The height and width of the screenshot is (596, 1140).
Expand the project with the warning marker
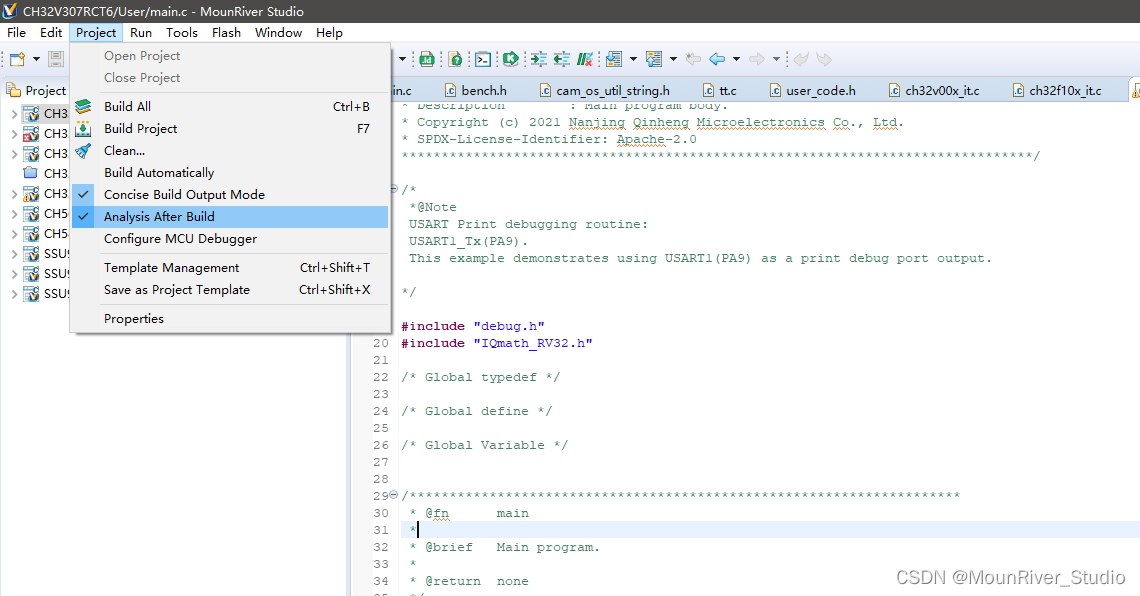click(x=14, y=194)
